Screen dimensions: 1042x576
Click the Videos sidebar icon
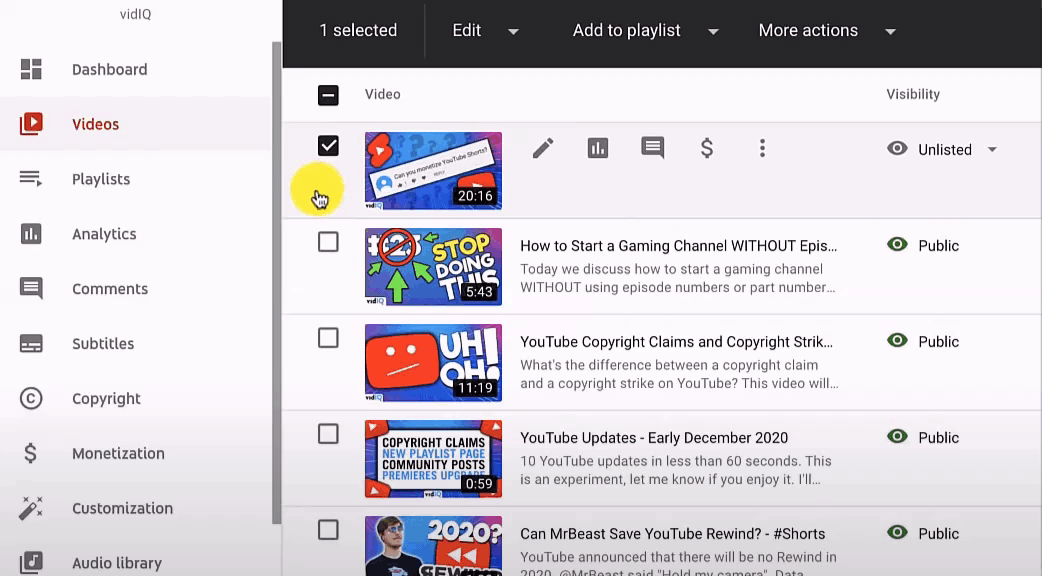pos(31,124)
